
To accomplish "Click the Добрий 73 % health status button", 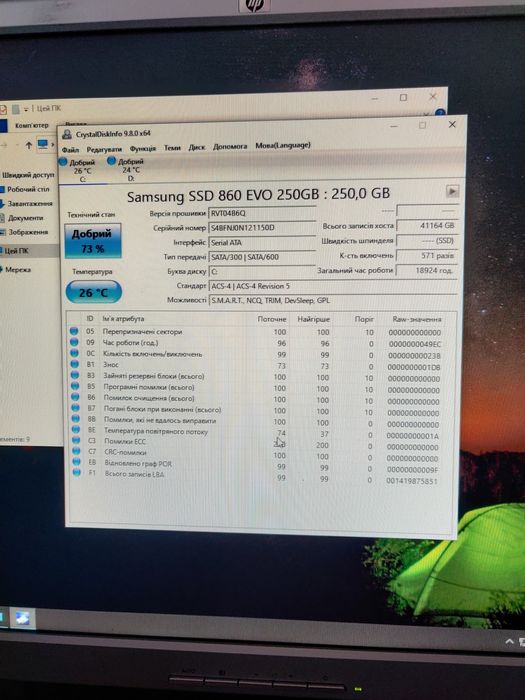I will 93,242.
